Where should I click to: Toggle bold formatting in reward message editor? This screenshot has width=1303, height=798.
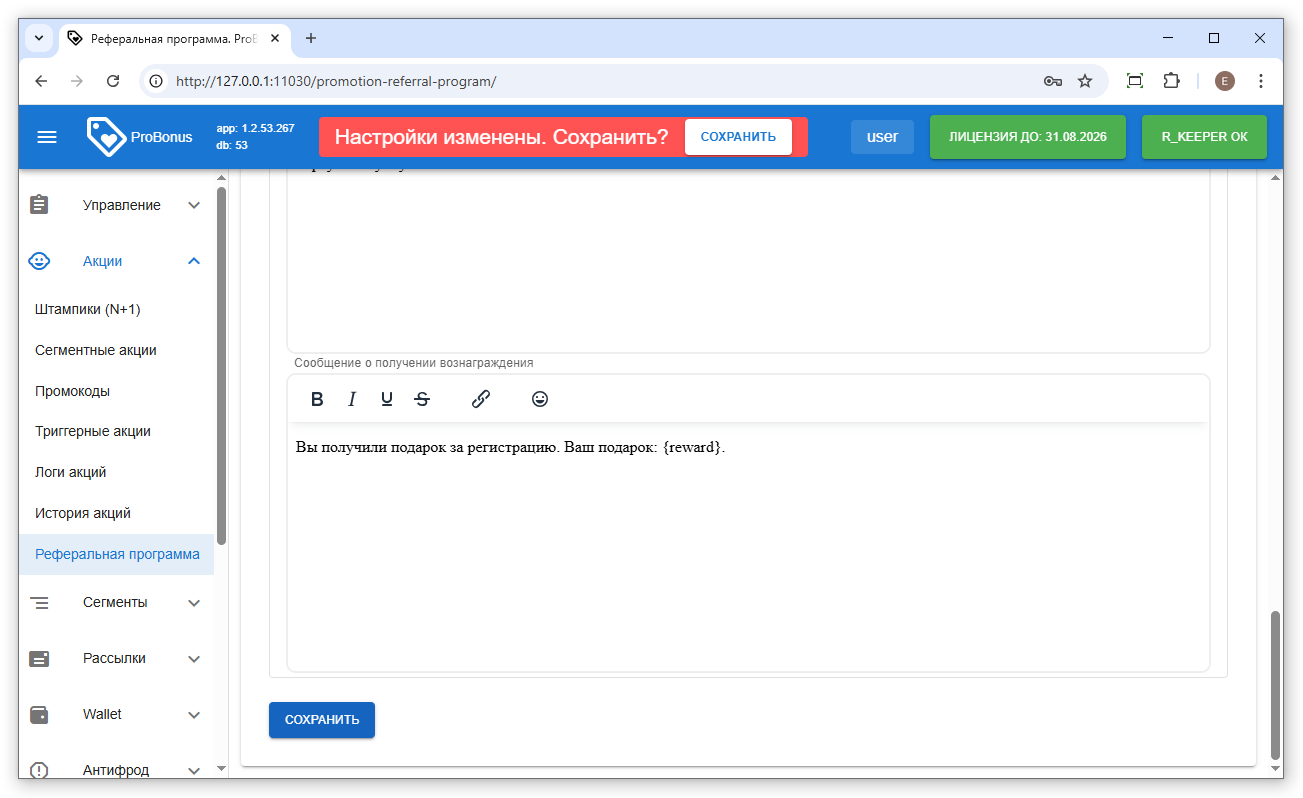coord(317,399)
